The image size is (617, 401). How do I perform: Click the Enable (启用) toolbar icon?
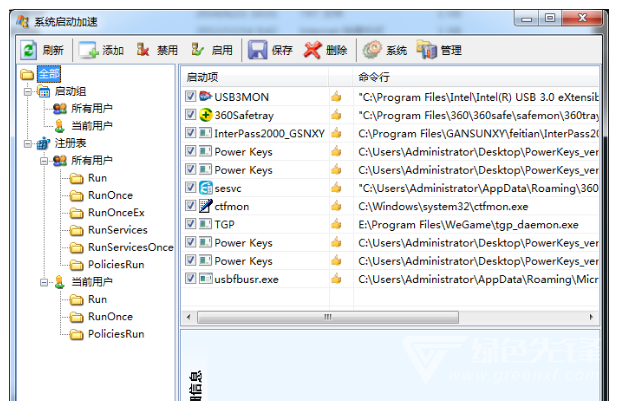click(x=197, y=50)
